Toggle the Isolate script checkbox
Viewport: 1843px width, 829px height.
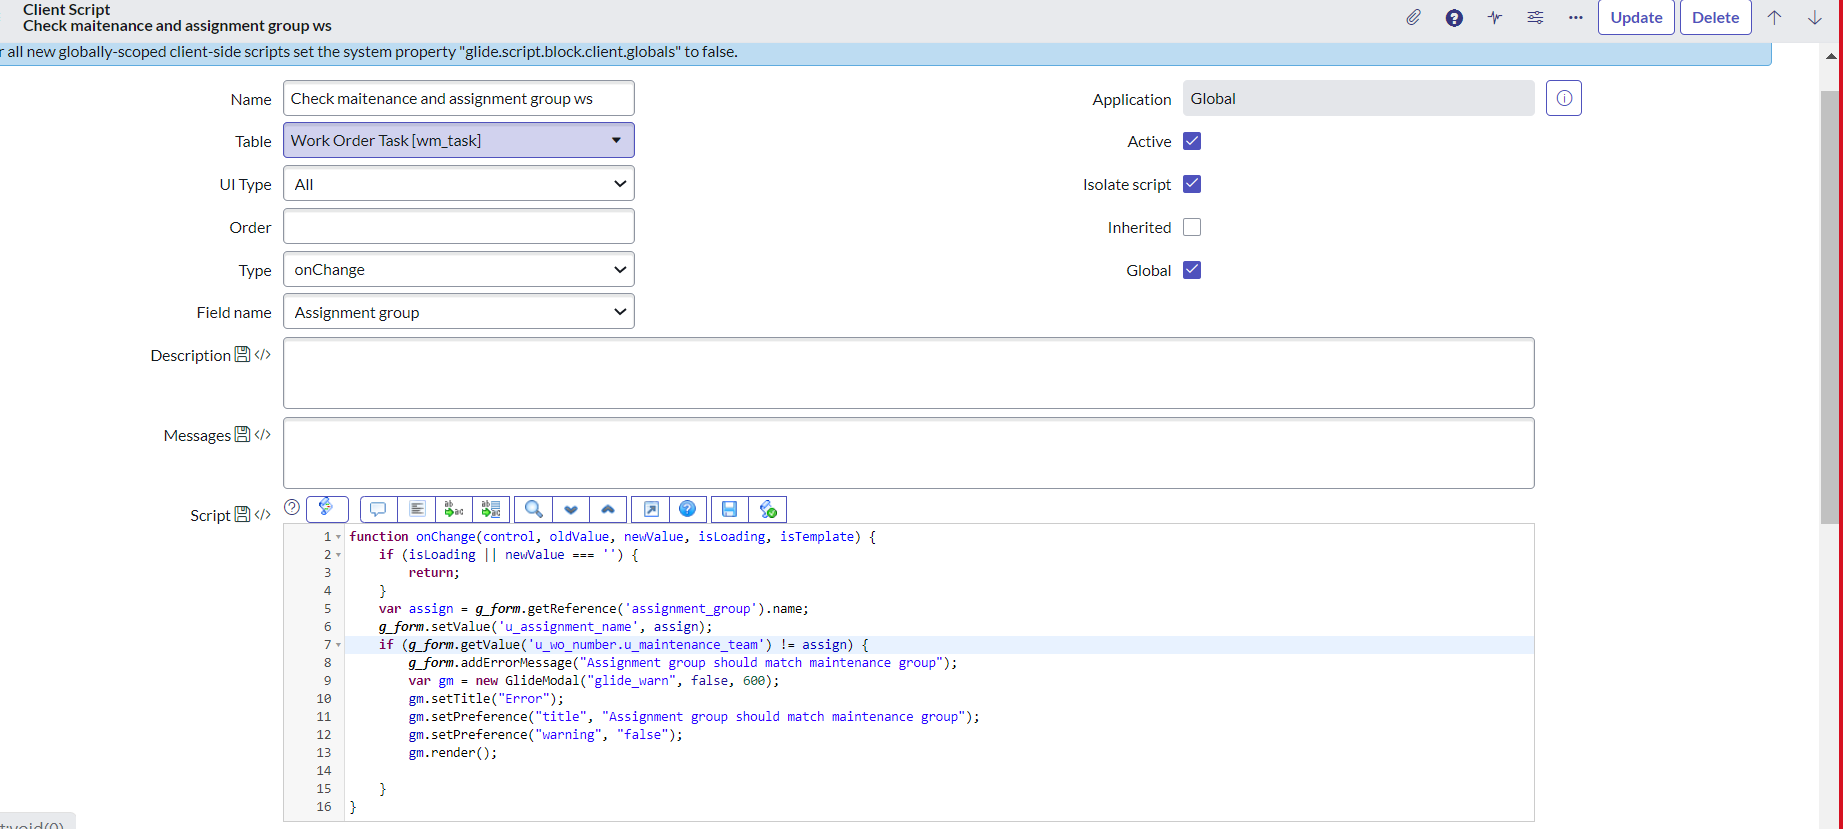click(1191, 184)
